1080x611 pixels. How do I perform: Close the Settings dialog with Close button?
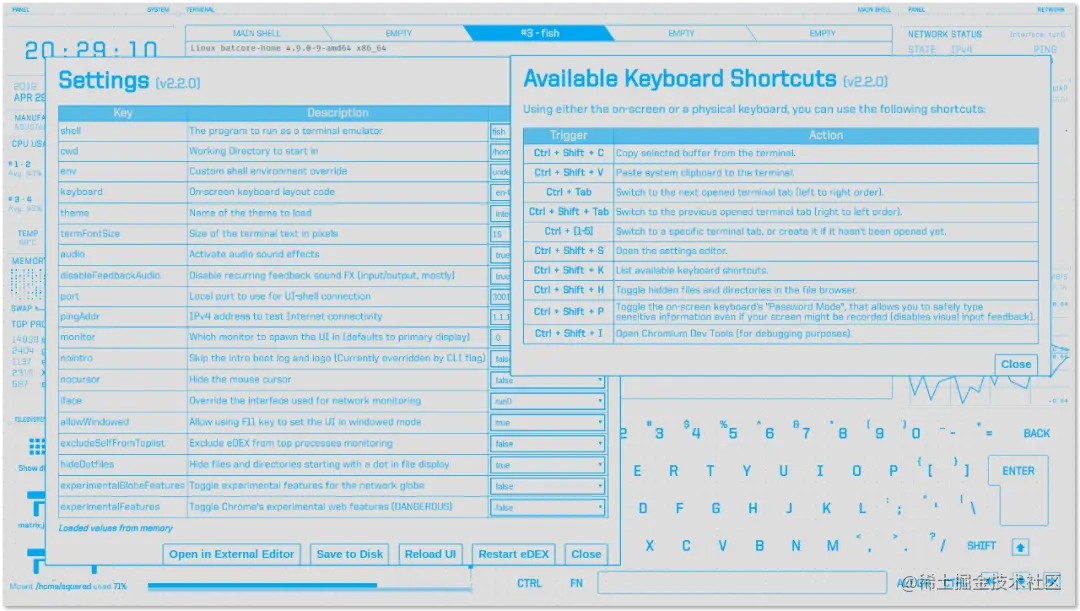click(x=586, y=554)
